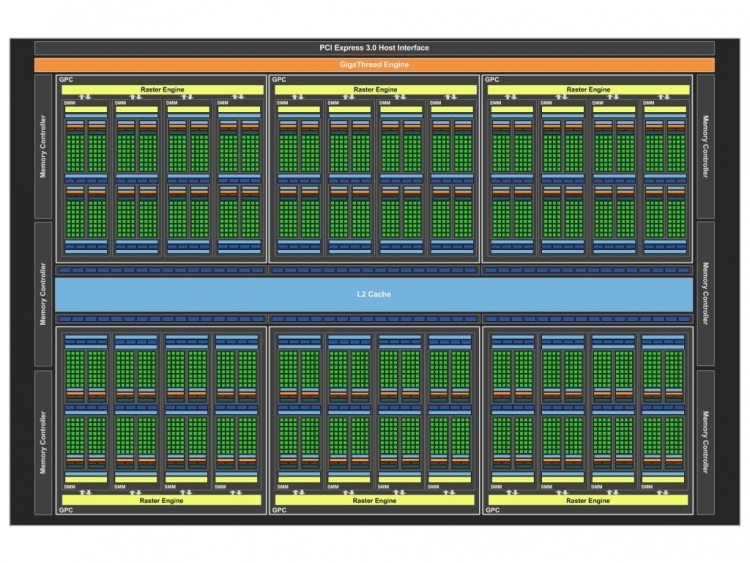Click the top-right Memory Controller block
Viewport: 750px width, 563px height.
[705, 146]
